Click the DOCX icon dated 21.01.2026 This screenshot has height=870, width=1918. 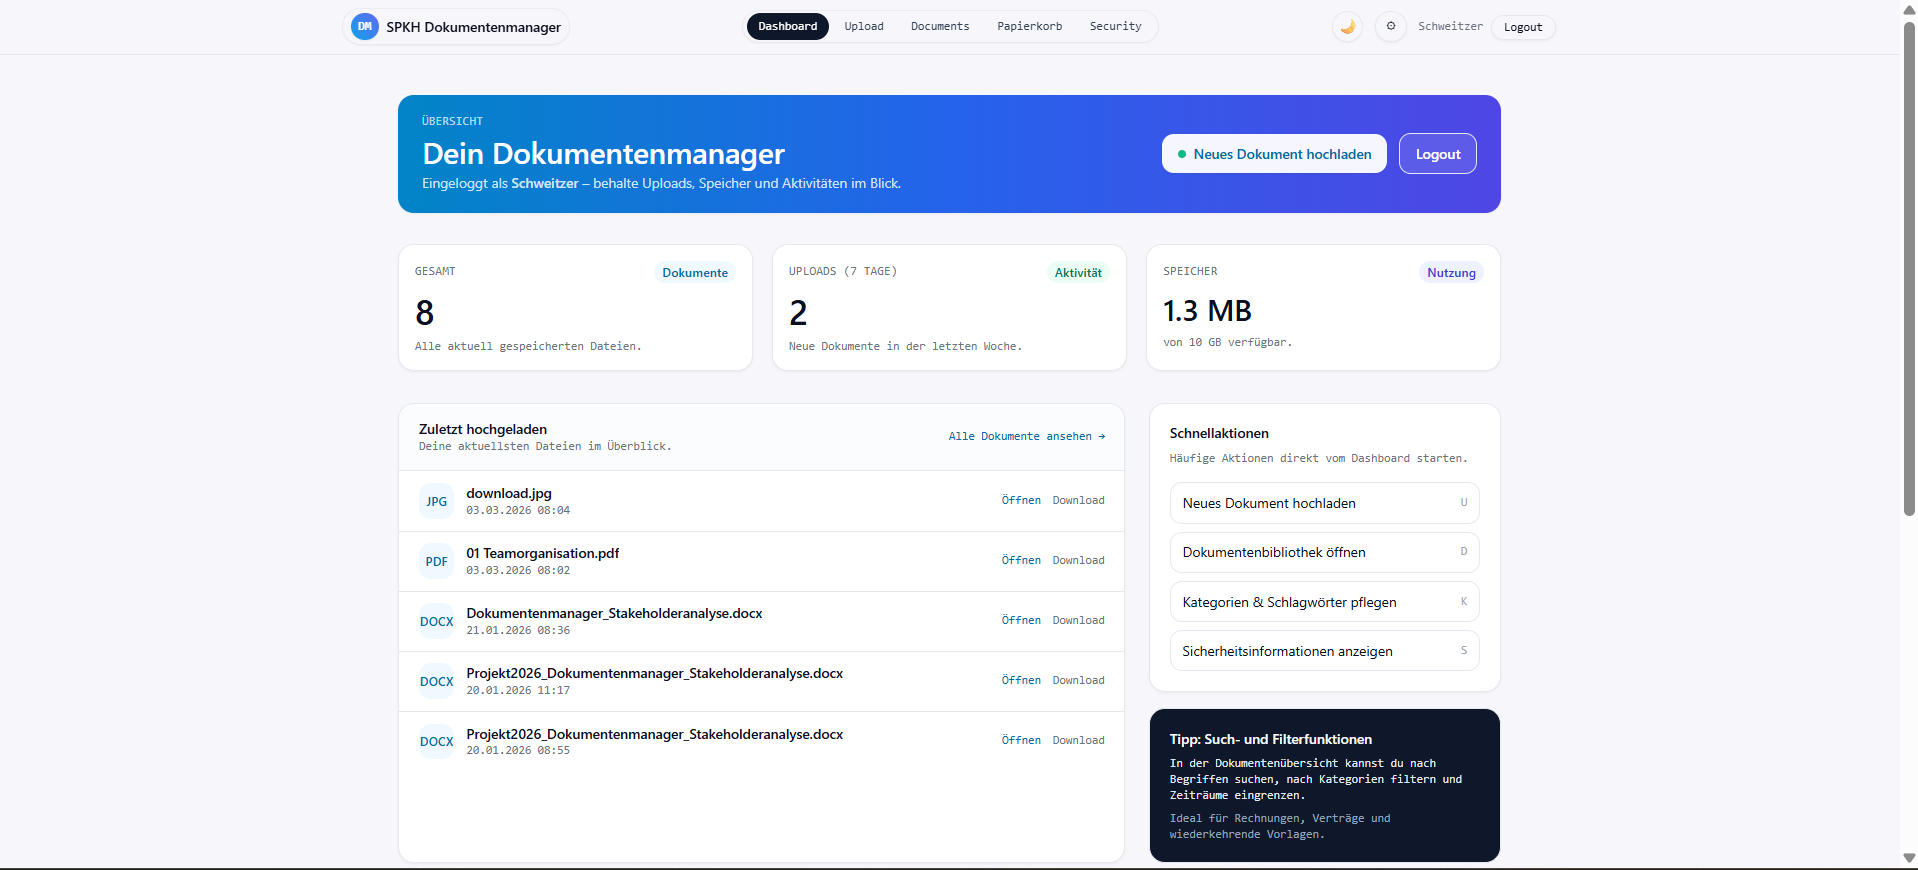click(436, 622)
